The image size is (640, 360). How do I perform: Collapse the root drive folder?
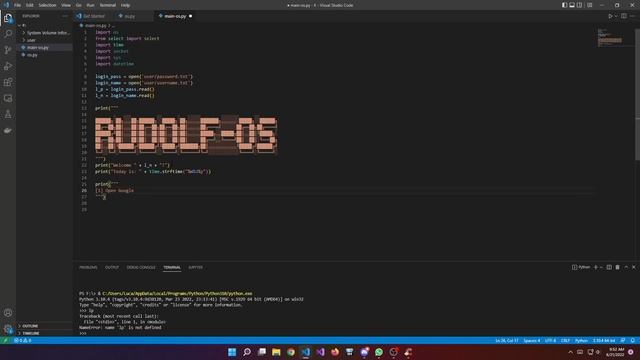[45, 25]
